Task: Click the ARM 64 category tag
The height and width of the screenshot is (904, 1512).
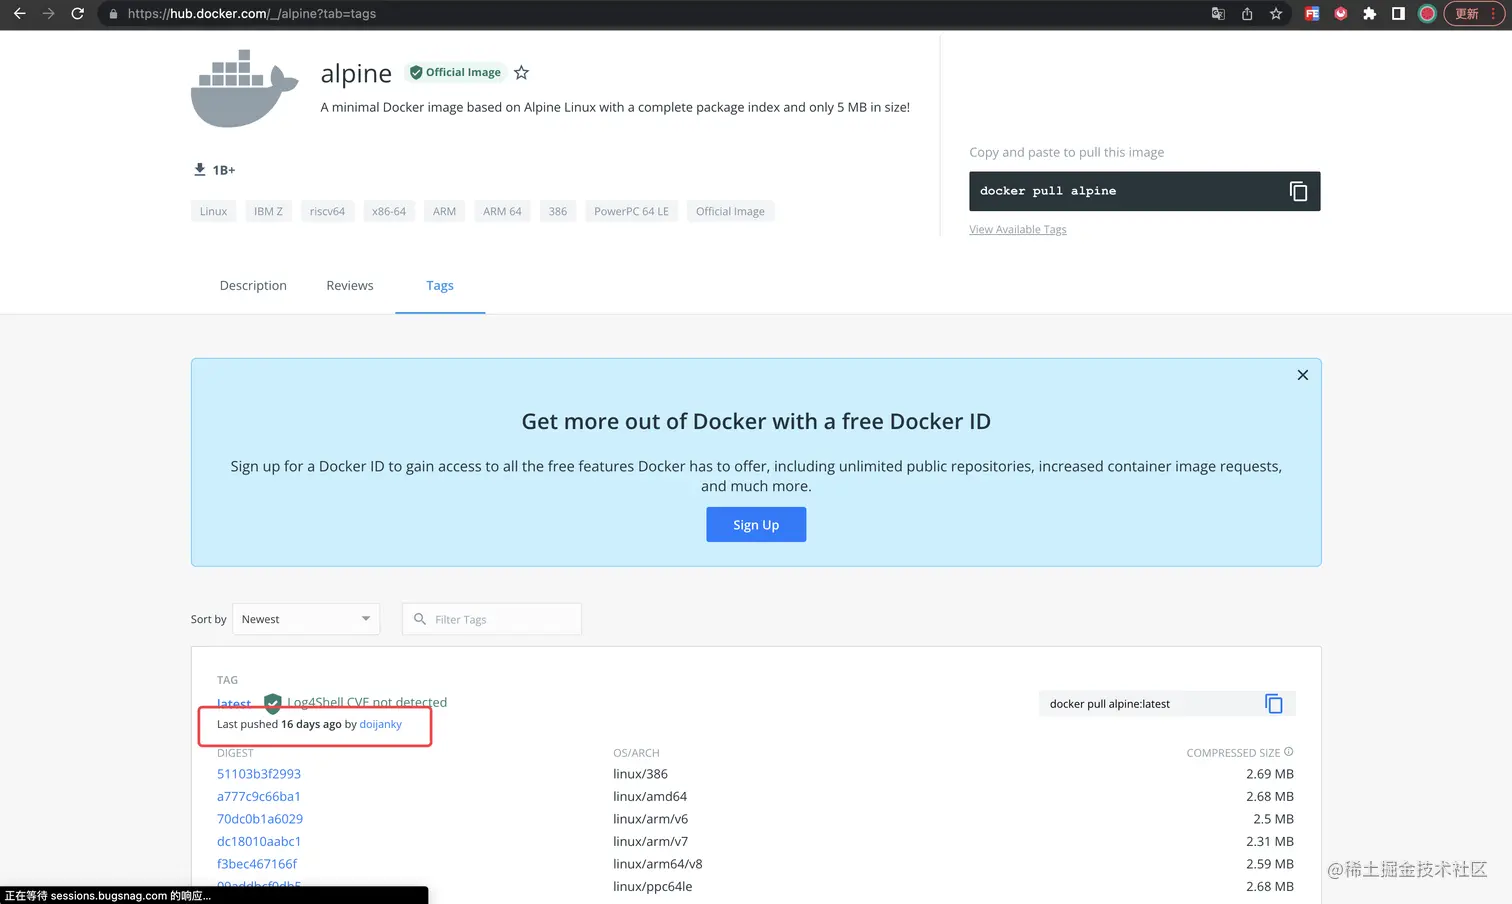Action: [502, 211]
